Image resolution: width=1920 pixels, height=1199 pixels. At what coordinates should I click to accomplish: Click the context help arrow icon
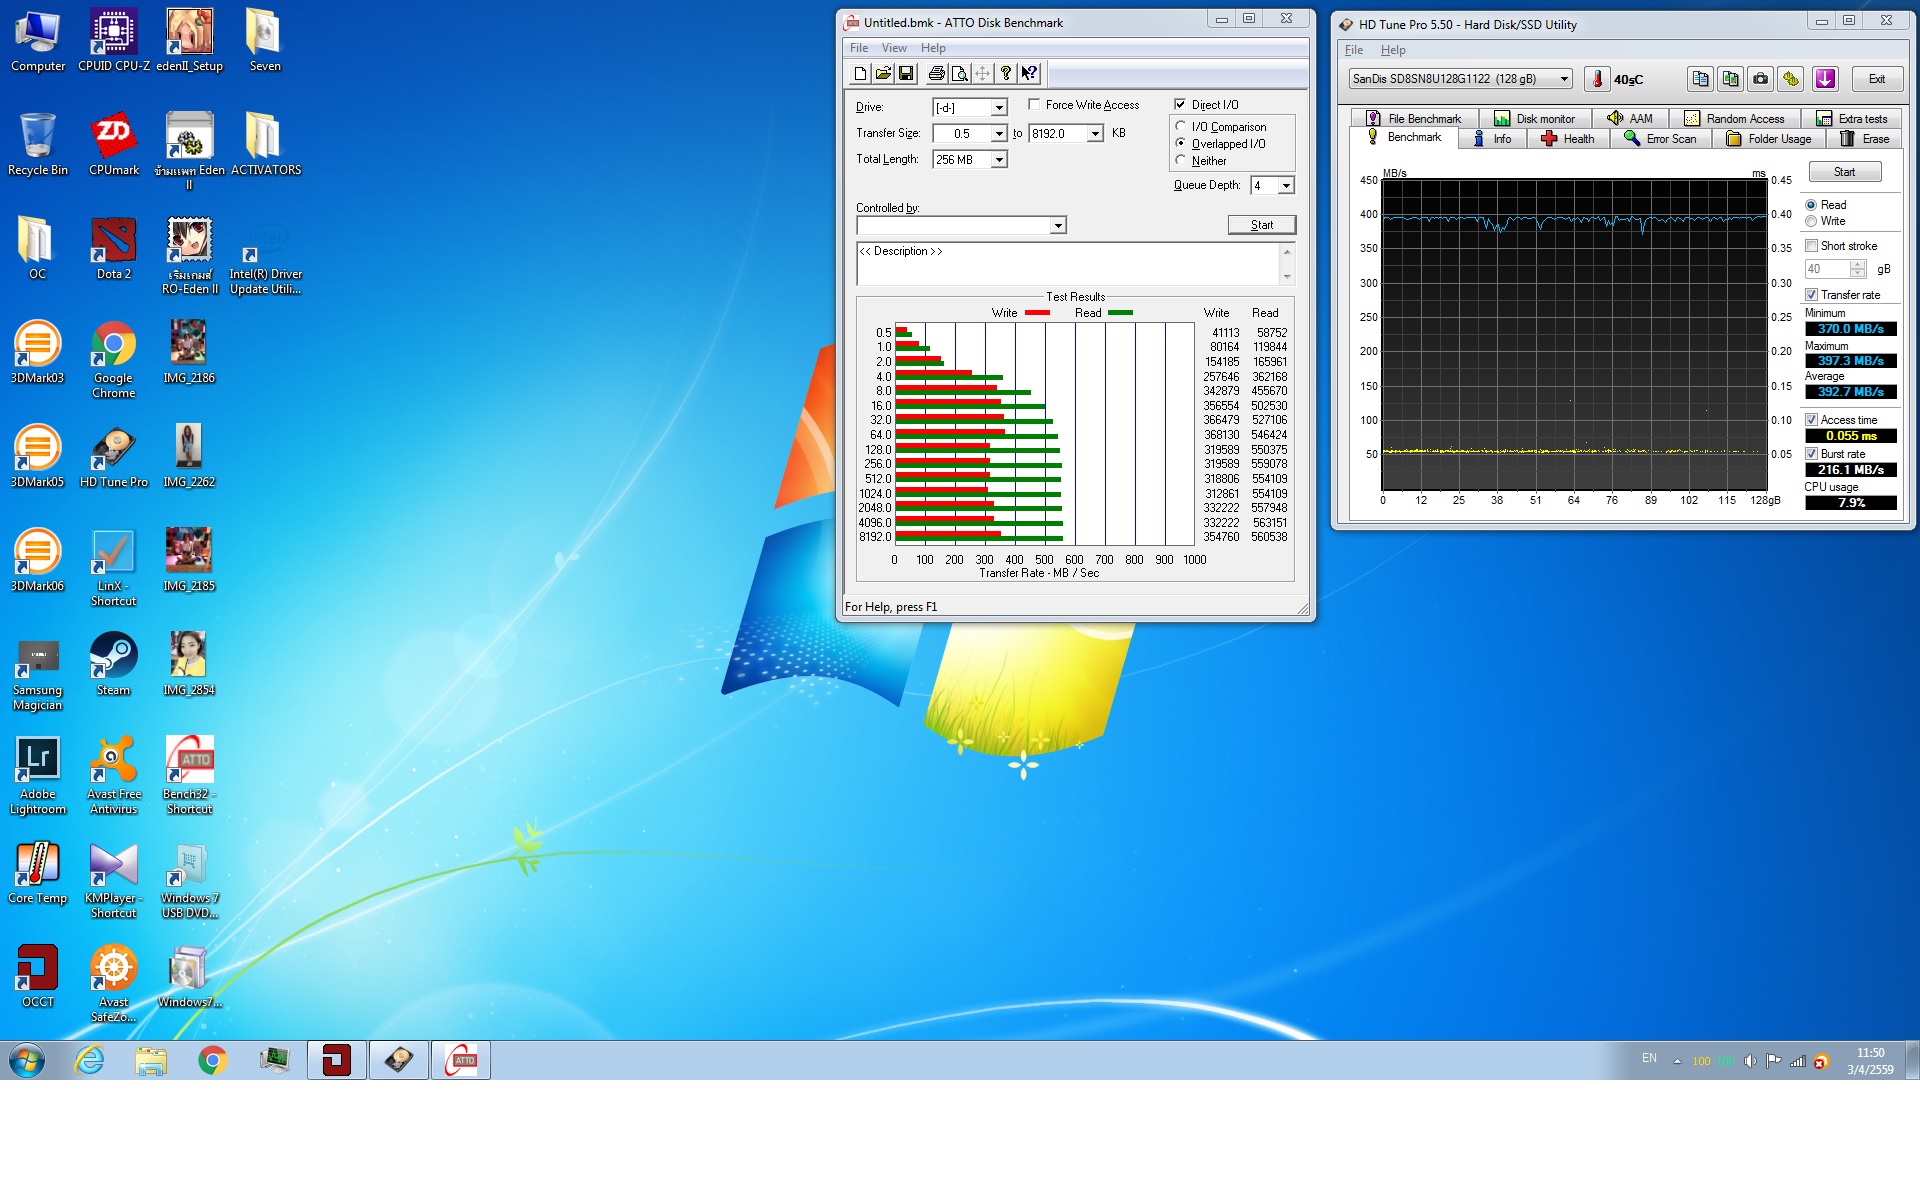(1029, 73)
